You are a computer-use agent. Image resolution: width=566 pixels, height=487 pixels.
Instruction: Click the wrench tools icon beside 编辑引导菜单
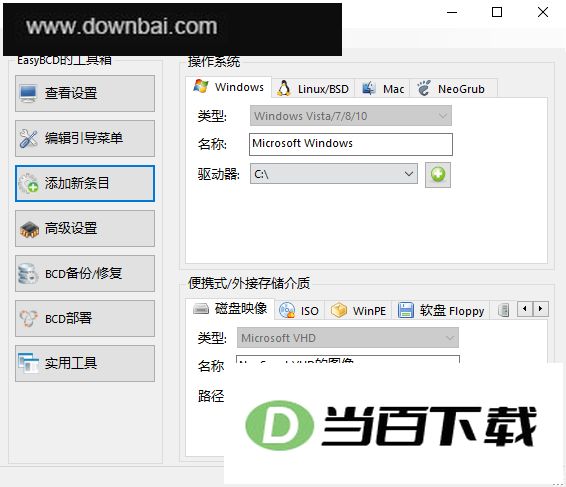tap(28, 138)
